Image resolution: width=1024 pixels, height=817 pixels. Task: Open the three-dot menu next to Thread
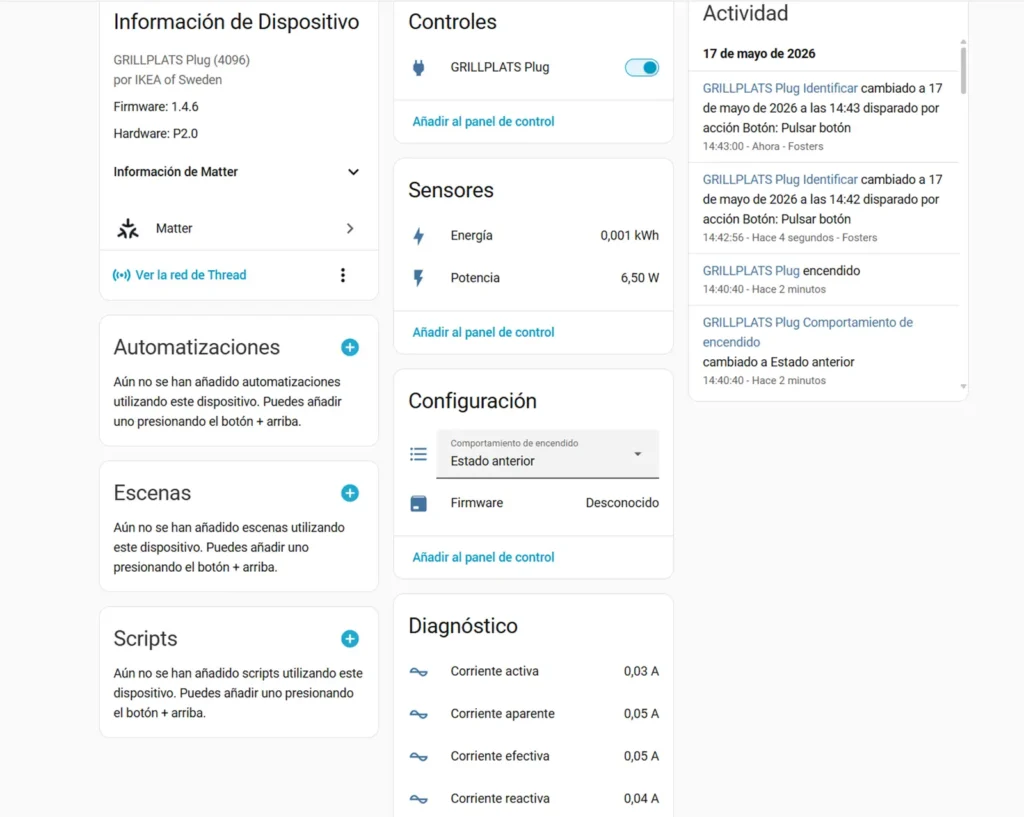point(343,275)
